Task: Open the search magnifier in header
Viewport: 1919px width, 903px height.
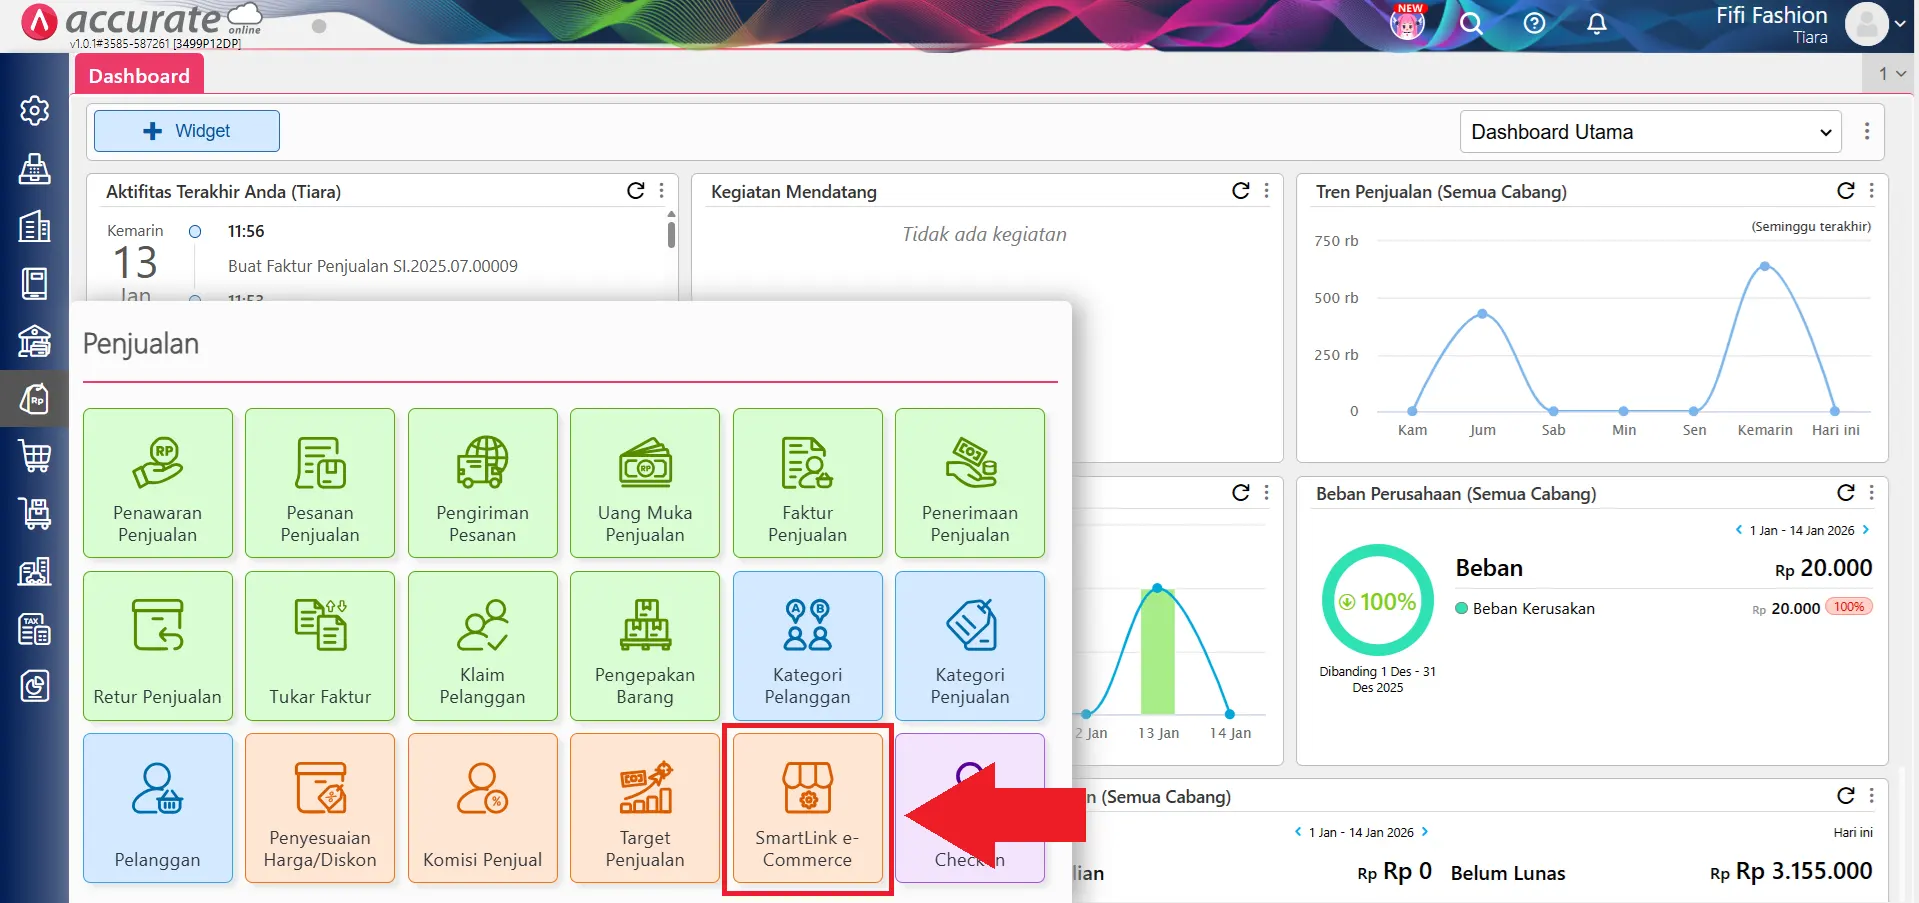Action: (x=1470, y=23)
